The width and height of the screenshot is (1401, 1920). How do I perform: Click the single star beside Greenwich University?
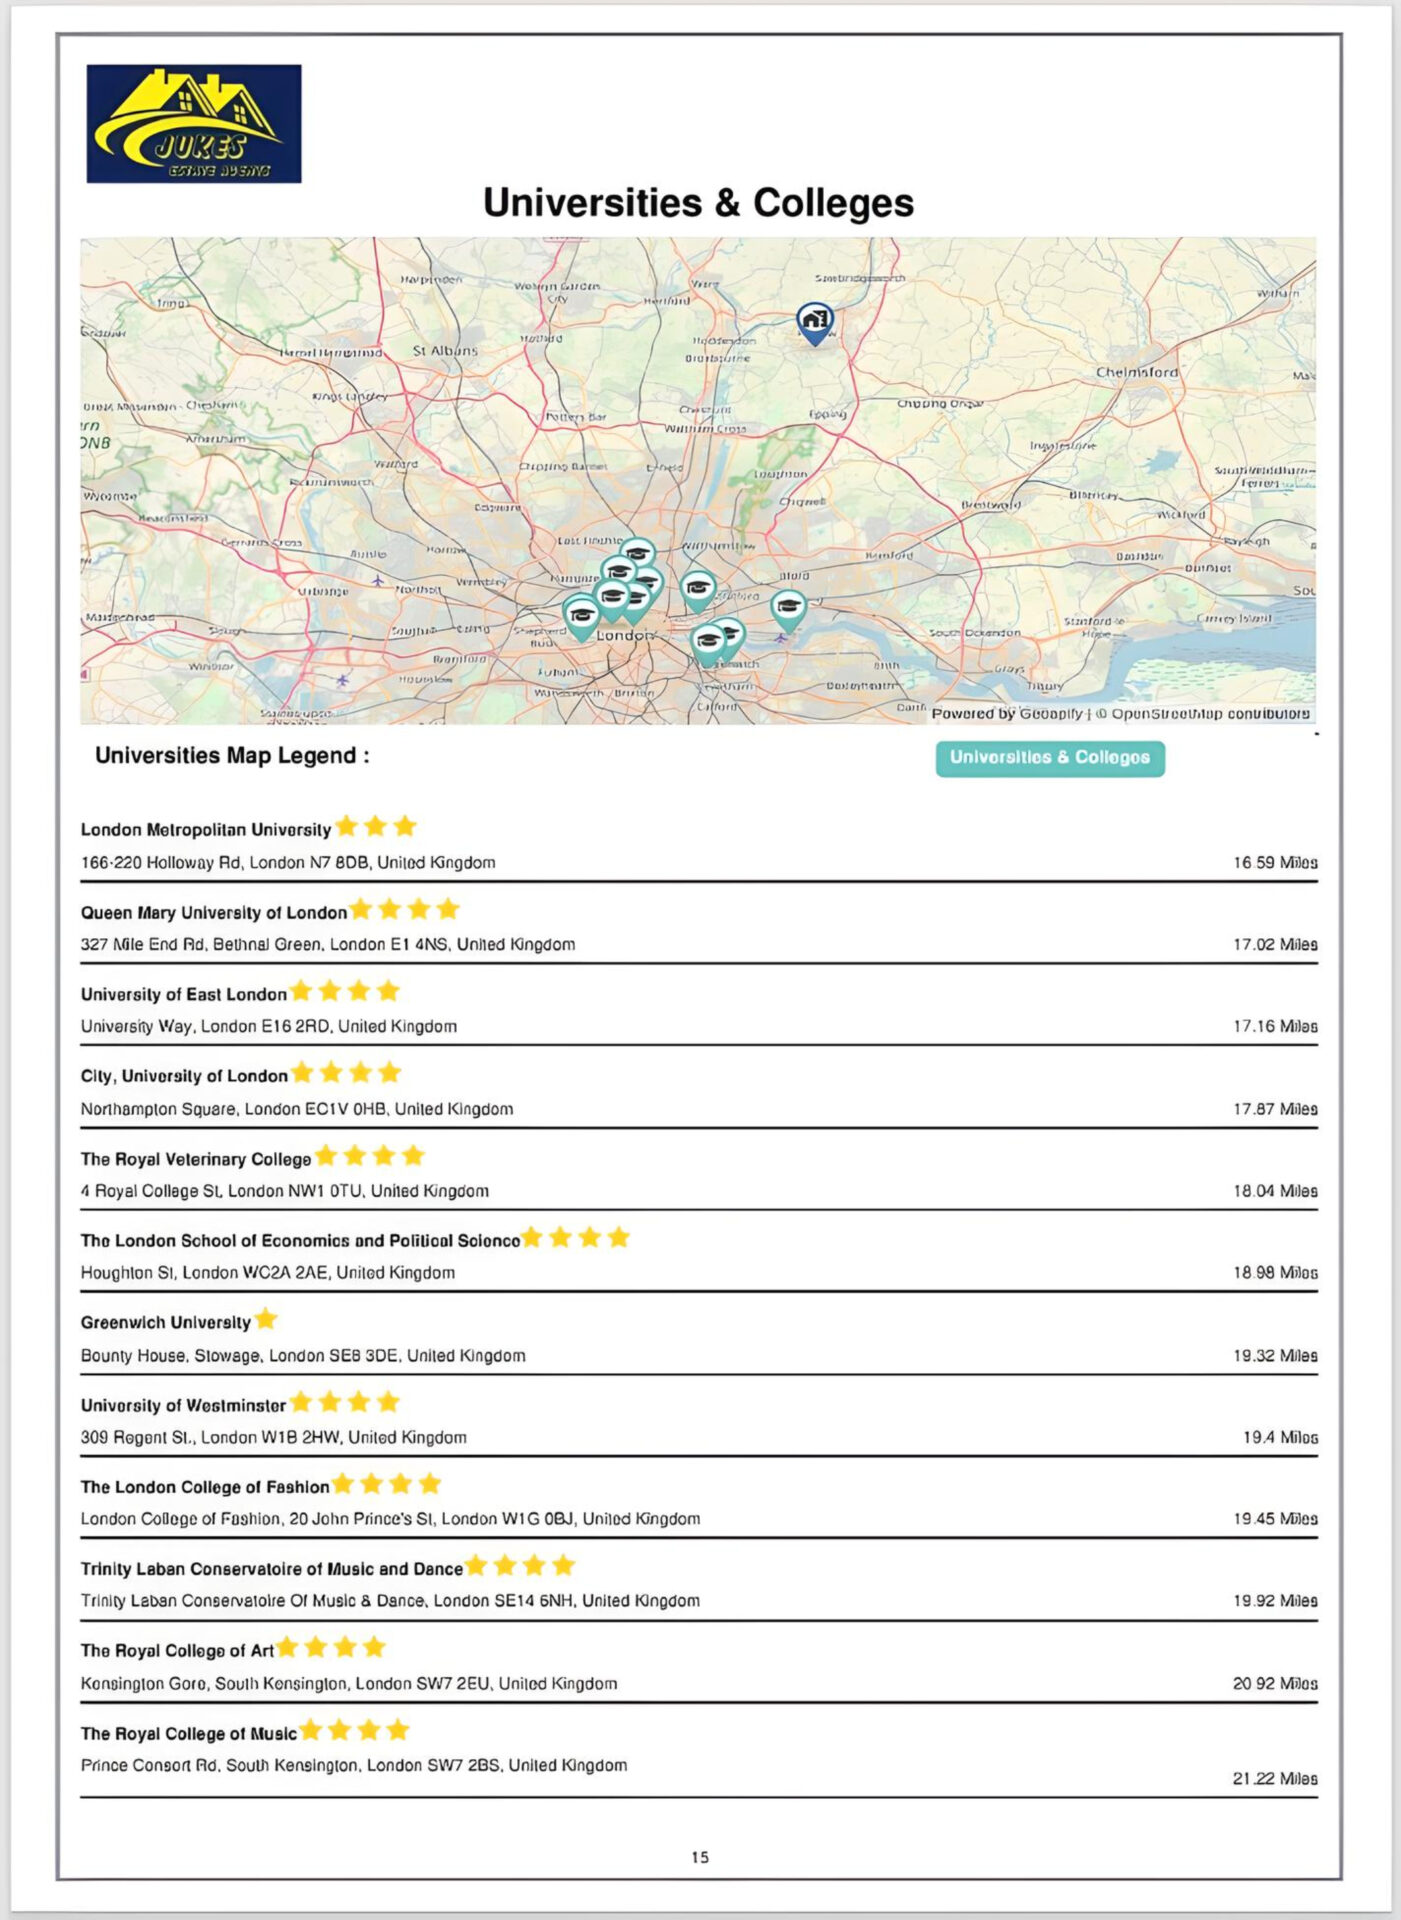click(265, 1319)
